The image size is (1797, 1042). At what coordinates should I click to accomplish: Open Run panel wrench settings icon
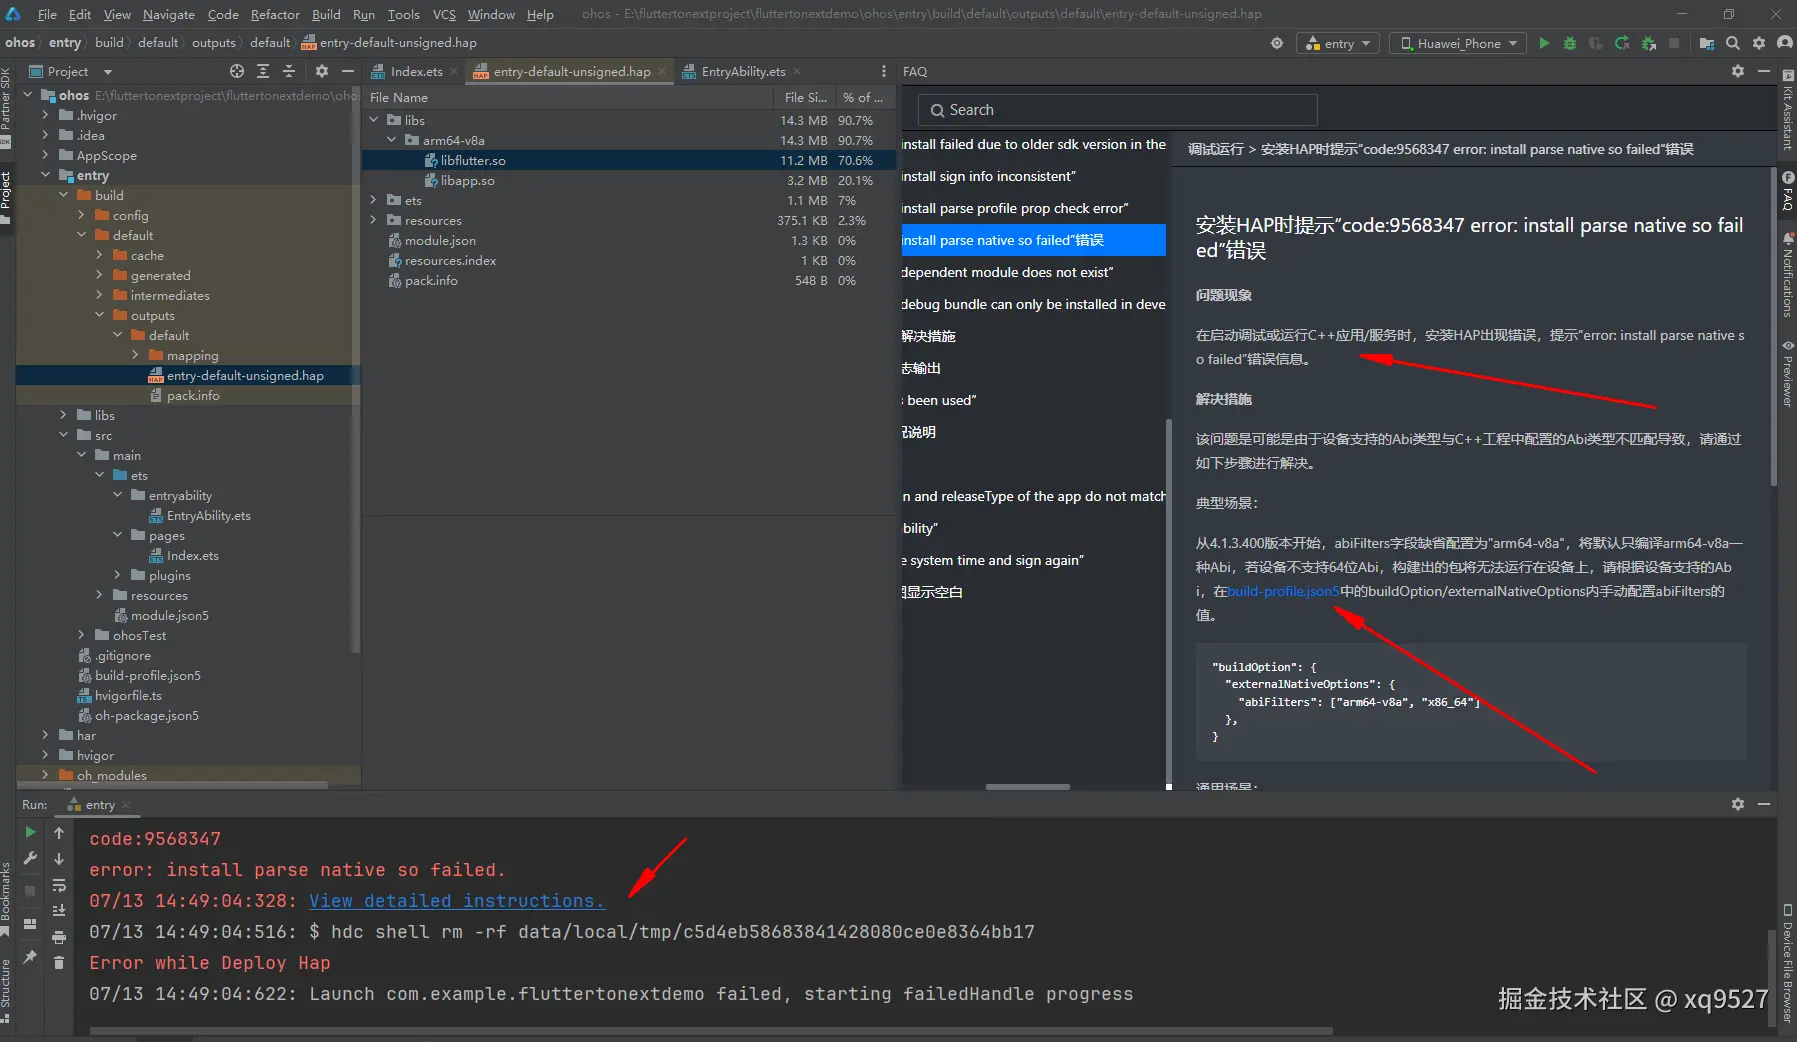30,858
